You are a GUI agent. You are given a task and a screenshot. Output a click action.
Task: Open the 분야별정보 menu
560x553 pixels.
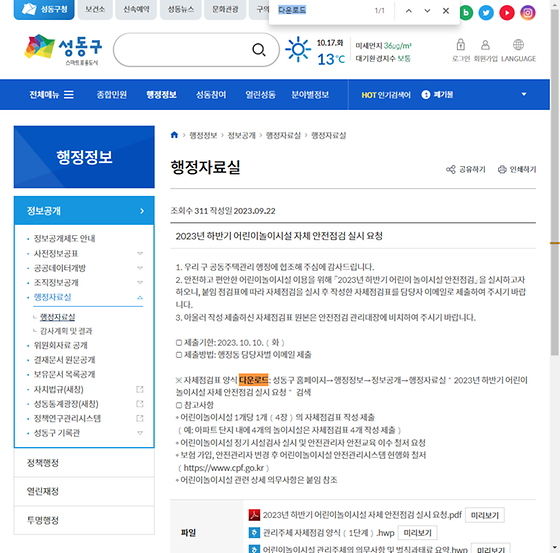(x=310, y=95)
